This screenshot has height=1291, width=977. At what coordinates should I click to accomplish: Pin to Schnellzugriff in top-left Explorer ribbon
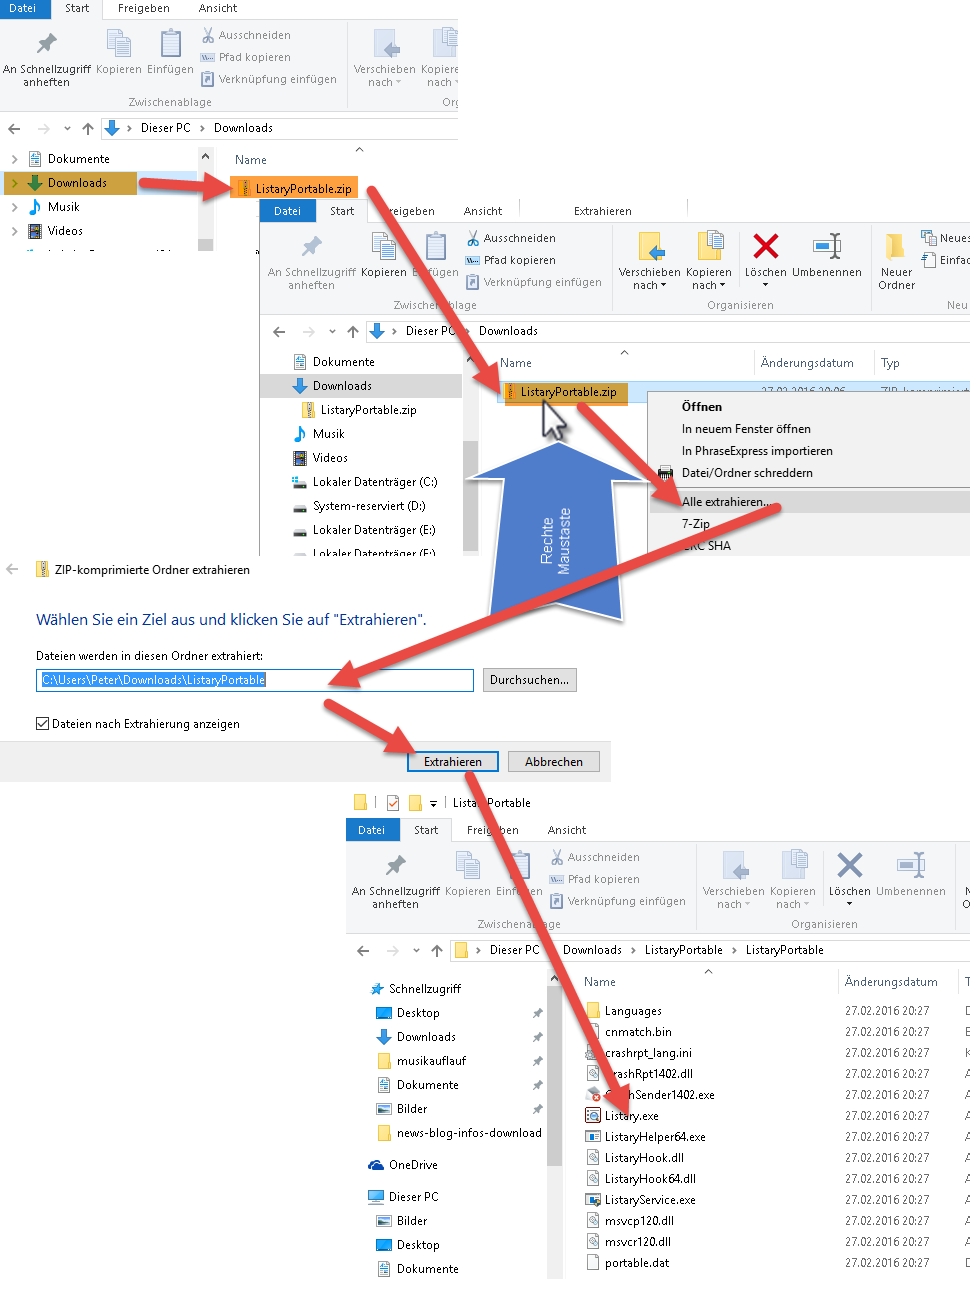[x=47, y=58]
